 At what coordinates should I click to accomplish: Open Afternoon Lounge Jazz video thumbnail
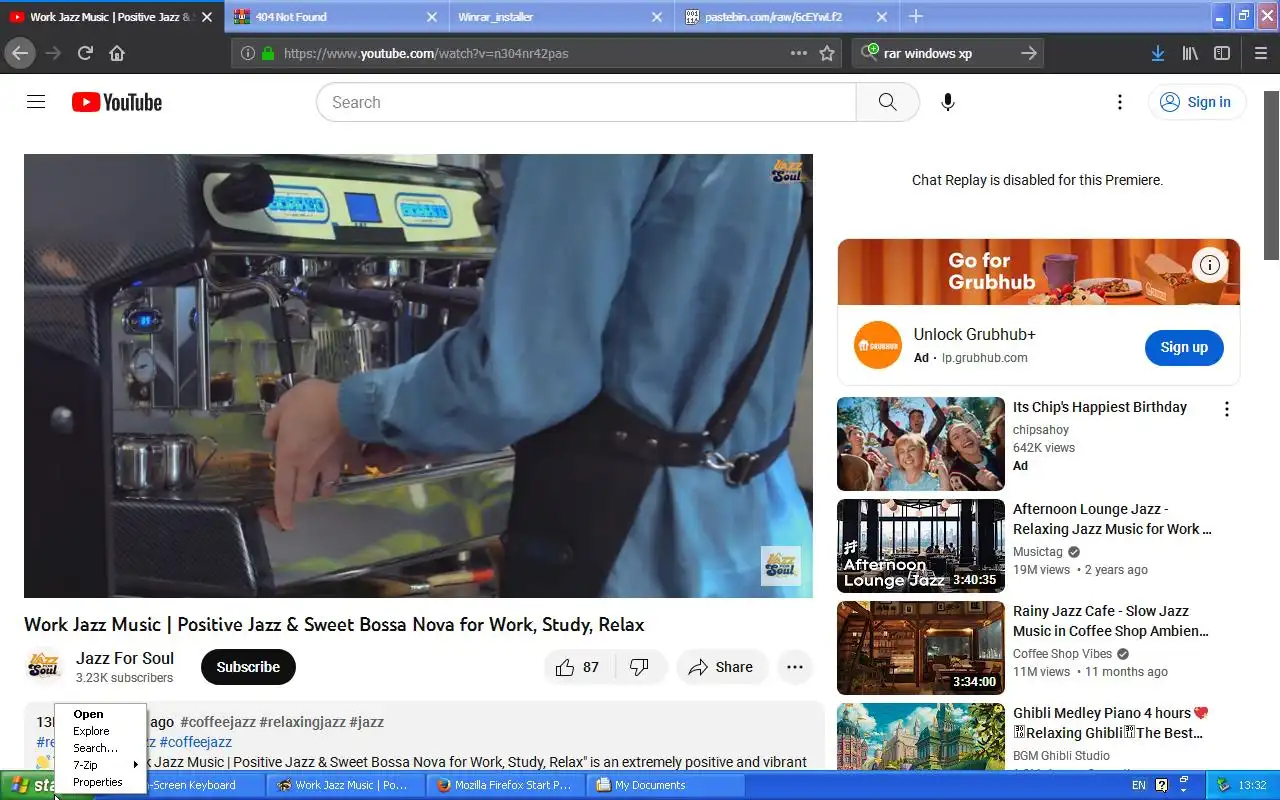920,546
